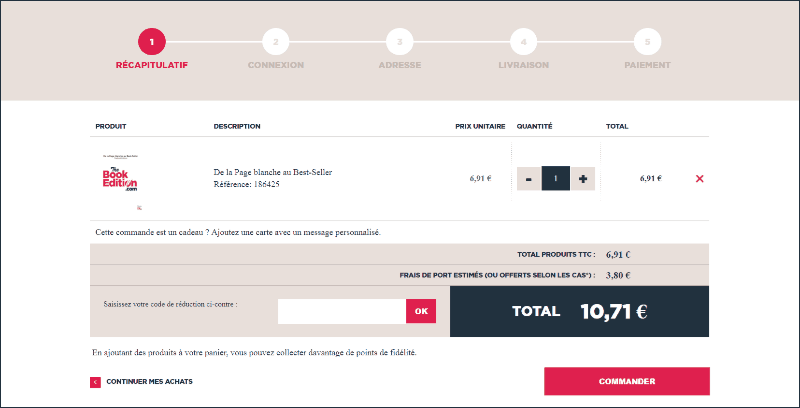This screenshot has width=800, height=408.
Task: Click the Connexion step label
Action: pyautogui.click(x=276, y=65)
